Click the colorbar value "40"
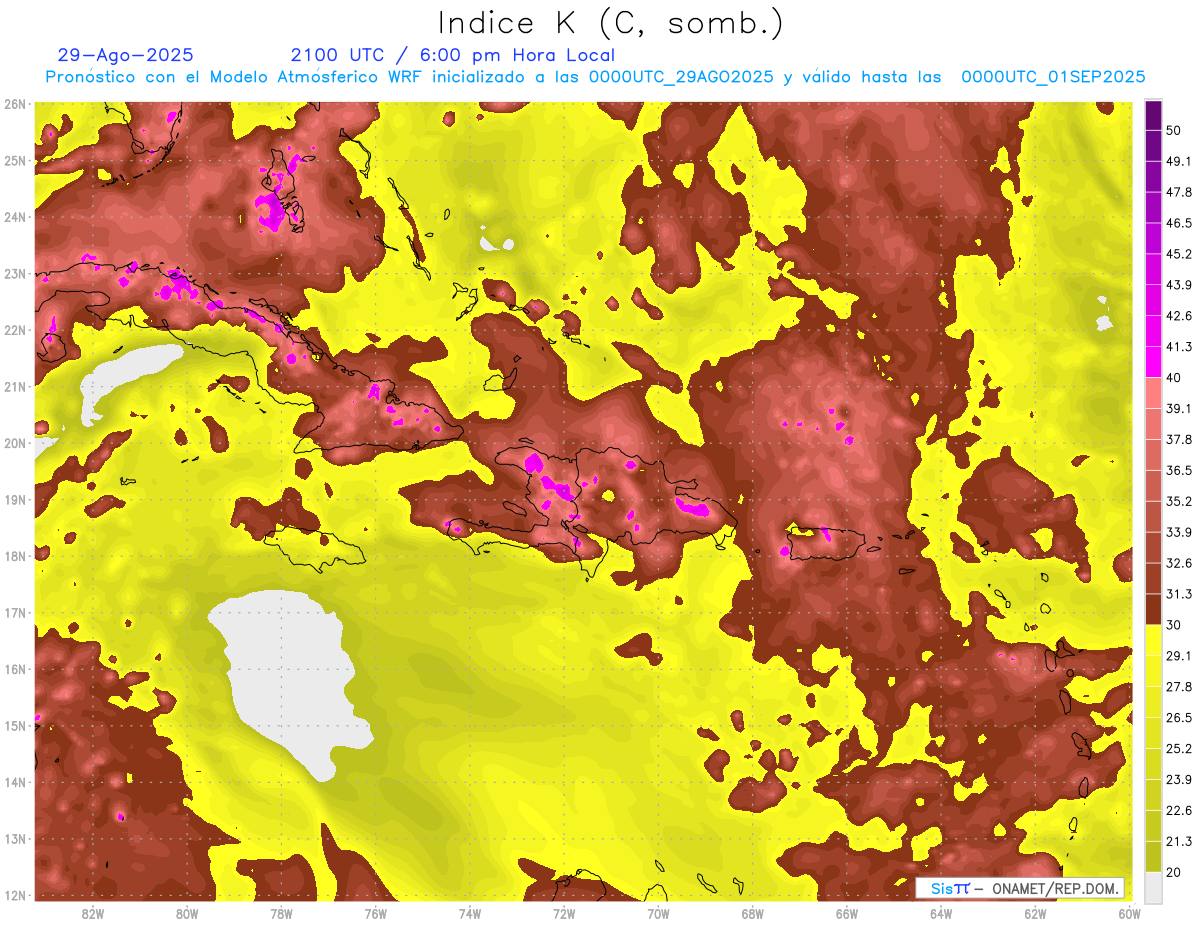The height and width of the screenshot is (927, 1200). click(1174, 378)
